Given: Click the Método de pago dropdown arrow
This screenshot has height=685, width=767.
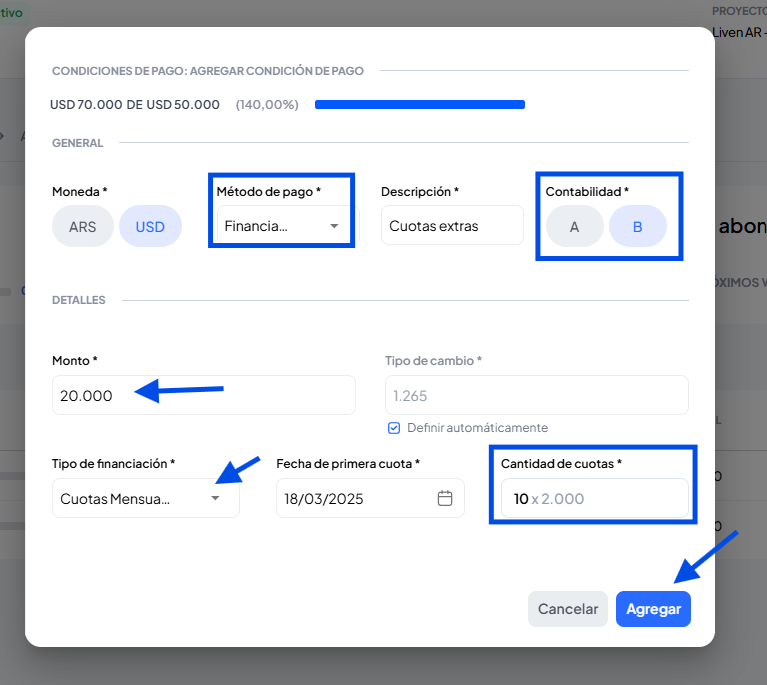Looking at the screenshot, I should [334, 226].
